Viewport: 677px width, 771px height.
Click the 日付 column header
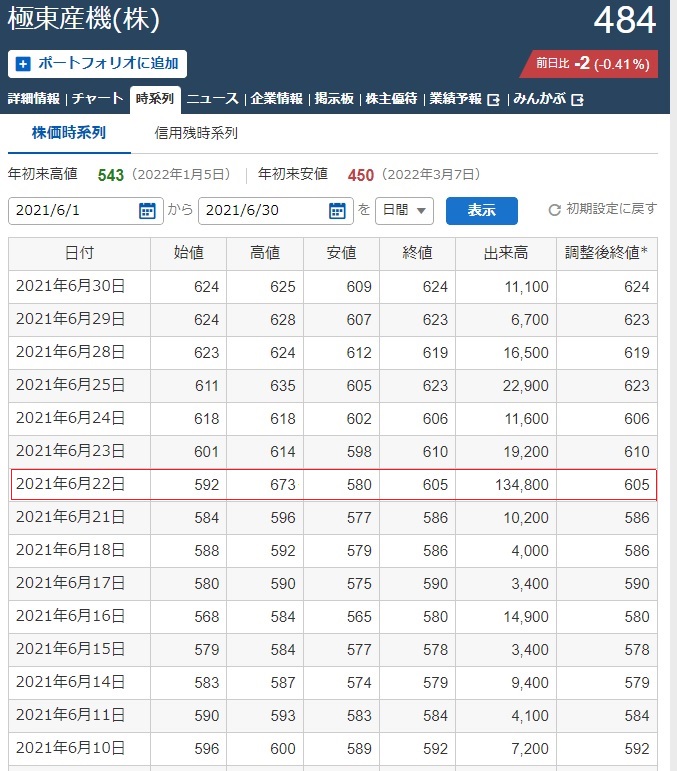[80, 253]
